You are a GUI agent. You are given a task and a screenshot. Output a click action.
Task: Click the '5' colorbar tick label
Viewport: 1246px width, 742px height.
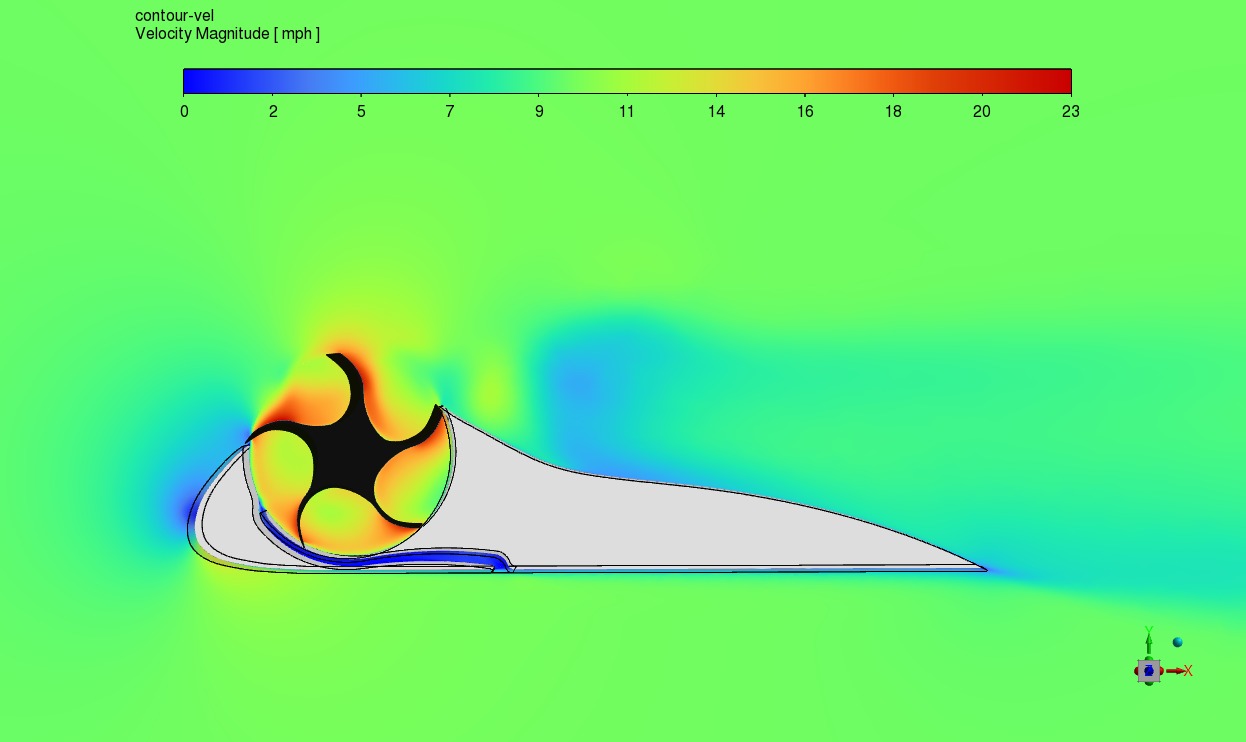pyautogui.click(x=361, y=111)
